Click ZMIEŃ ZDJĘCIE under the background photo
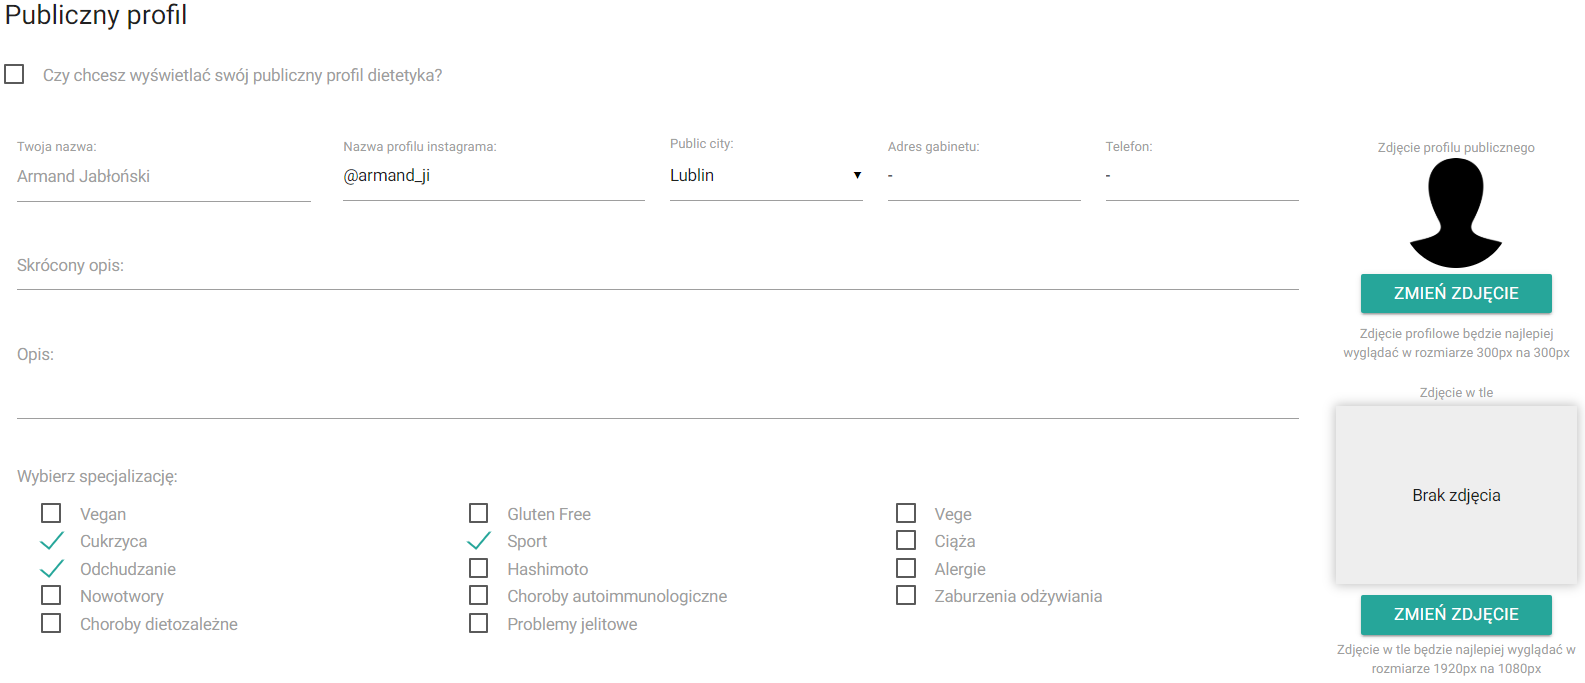Image resolution: width=1585 pixels, height=683 pixels. 1455,614
